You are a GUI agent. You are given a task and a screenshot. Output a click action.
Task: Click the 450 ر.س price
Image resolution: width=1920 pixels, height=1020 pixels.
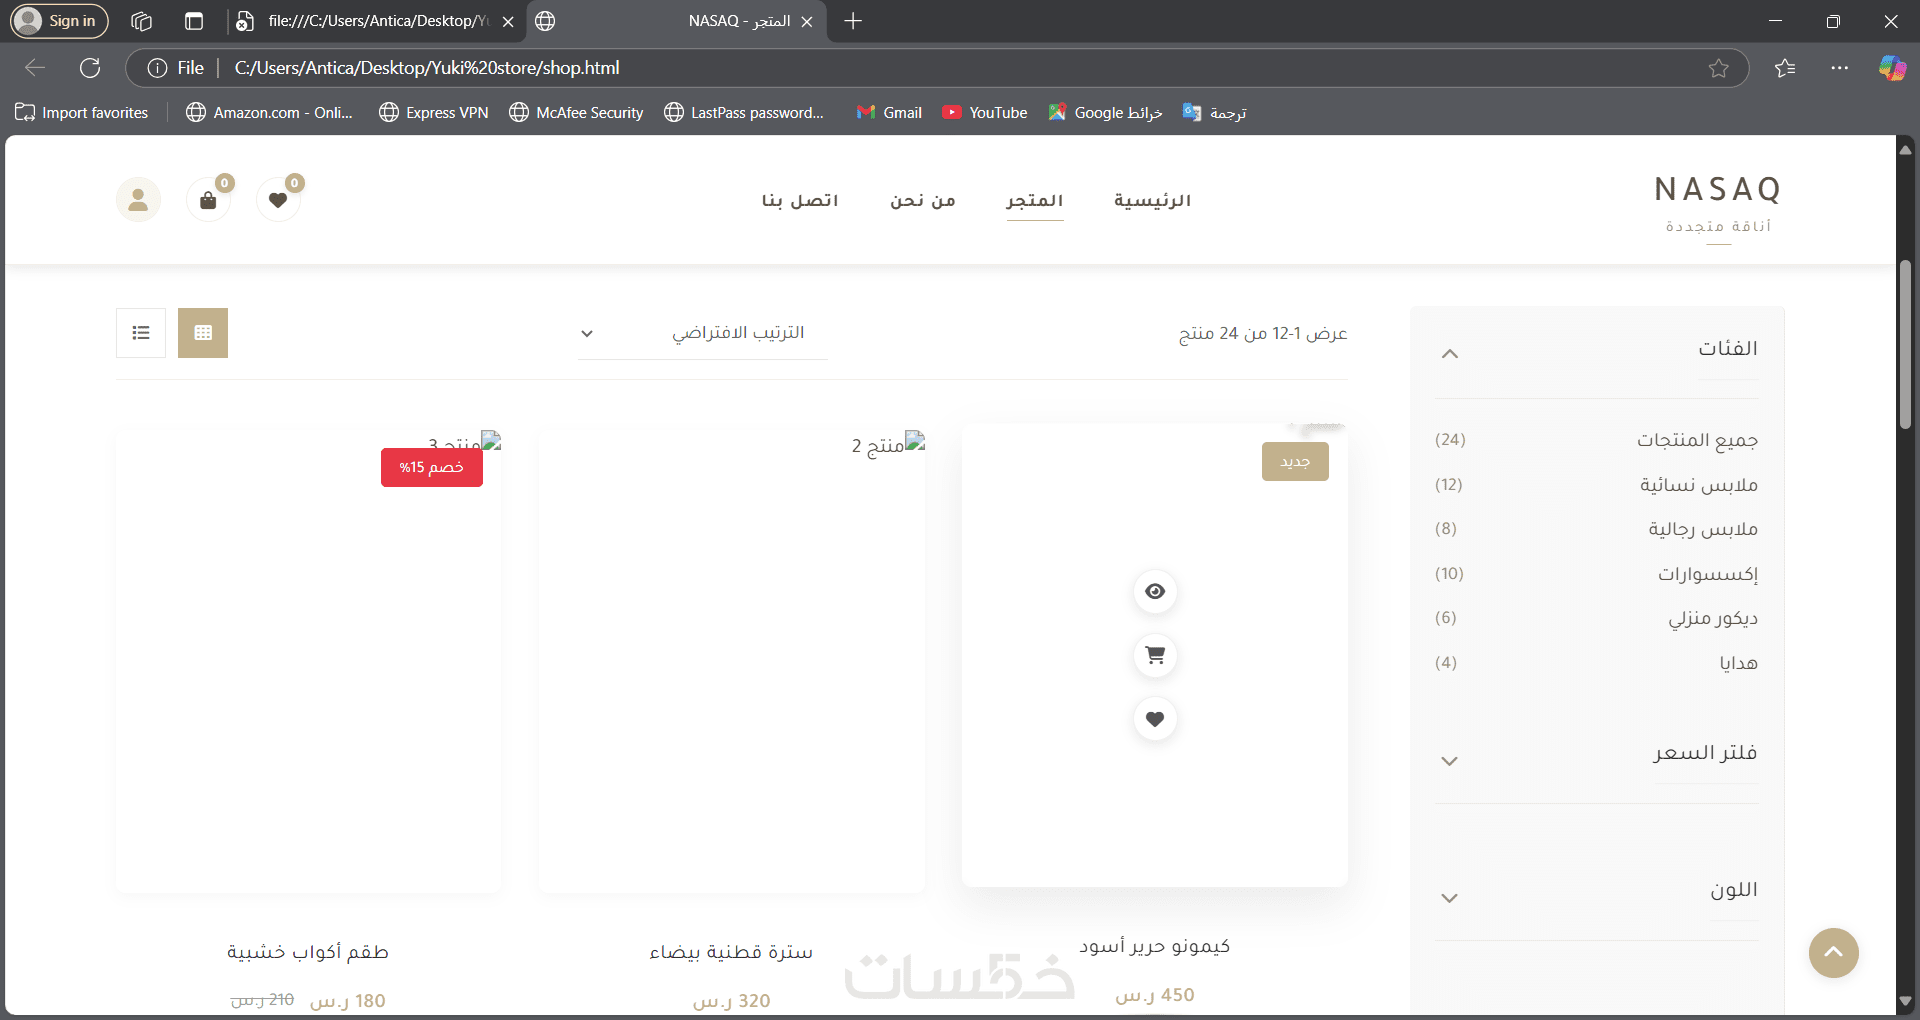tap(1155, 995)
